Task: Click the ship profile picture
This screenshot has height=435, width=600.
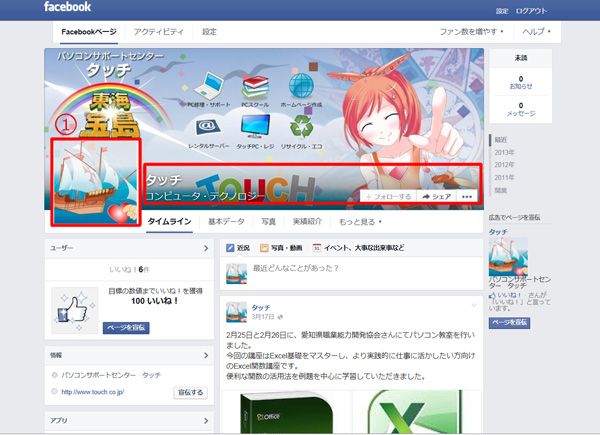Action: pyautogui.click(x=96, y=182)
